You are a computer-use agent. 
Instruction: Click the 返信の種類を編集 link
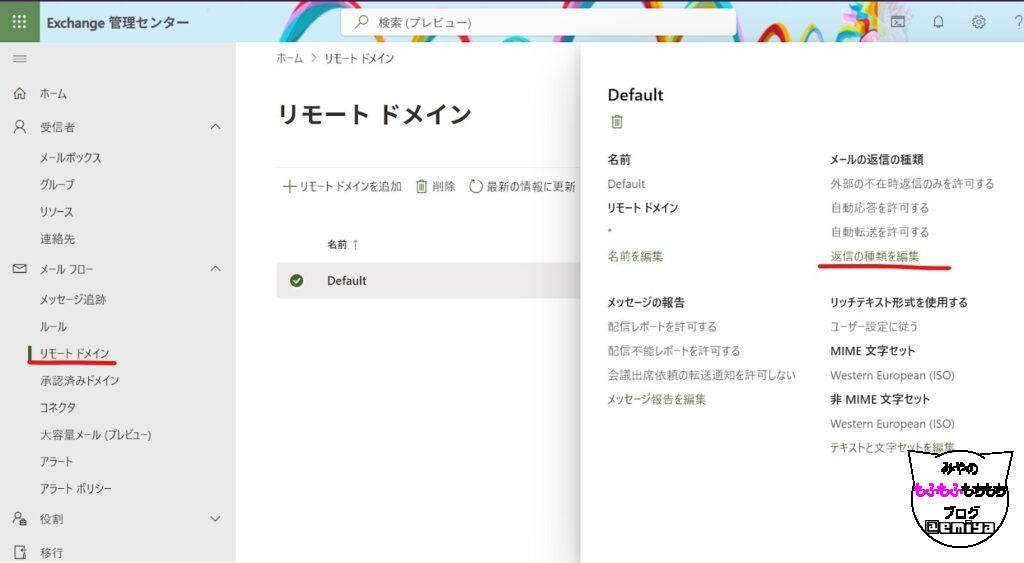tap(874, 256)
